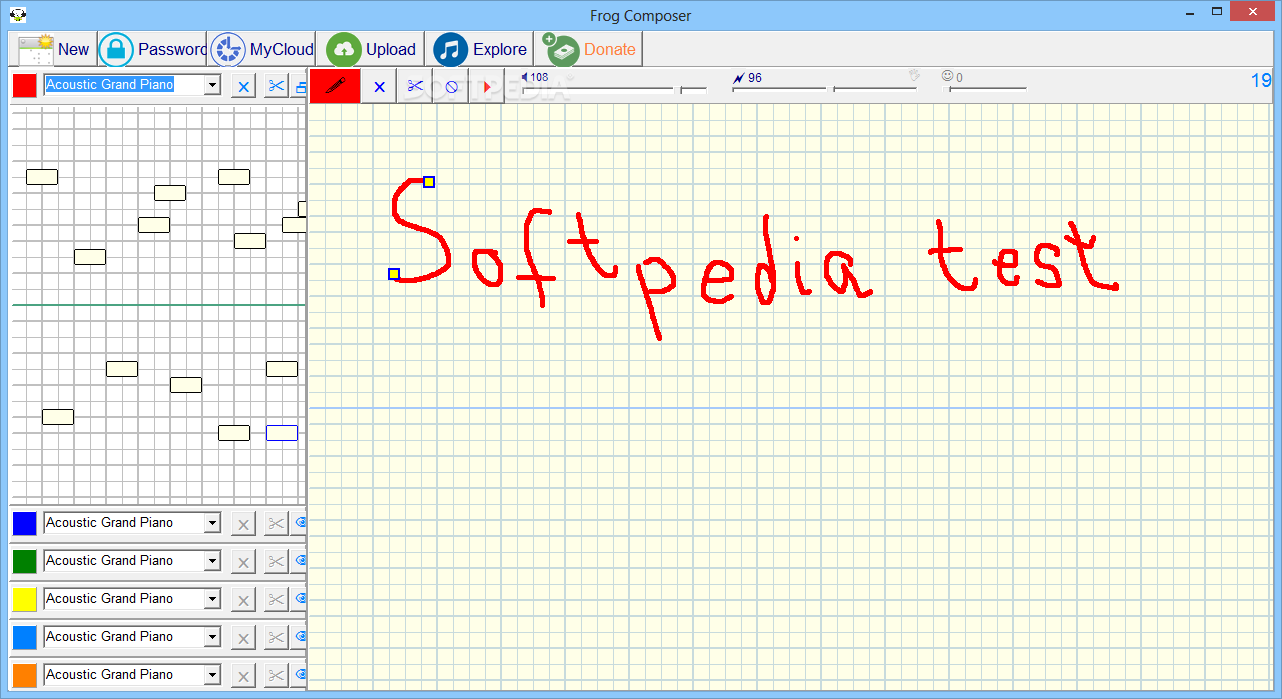Click the tempo lightning icon showing 96

point(738,77)
